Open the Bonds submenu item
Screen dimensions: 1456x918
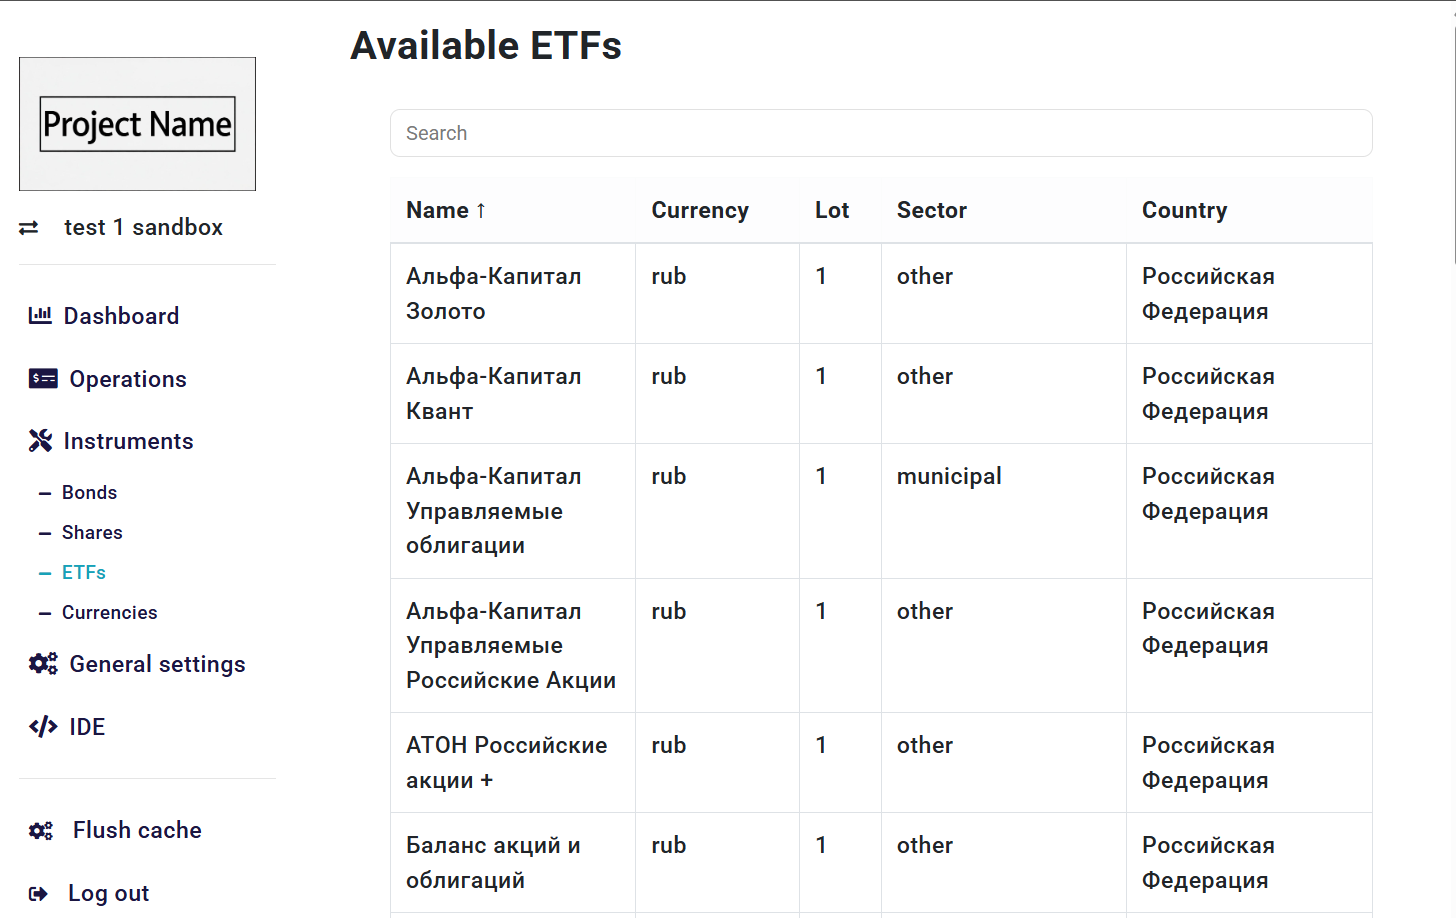89,493
